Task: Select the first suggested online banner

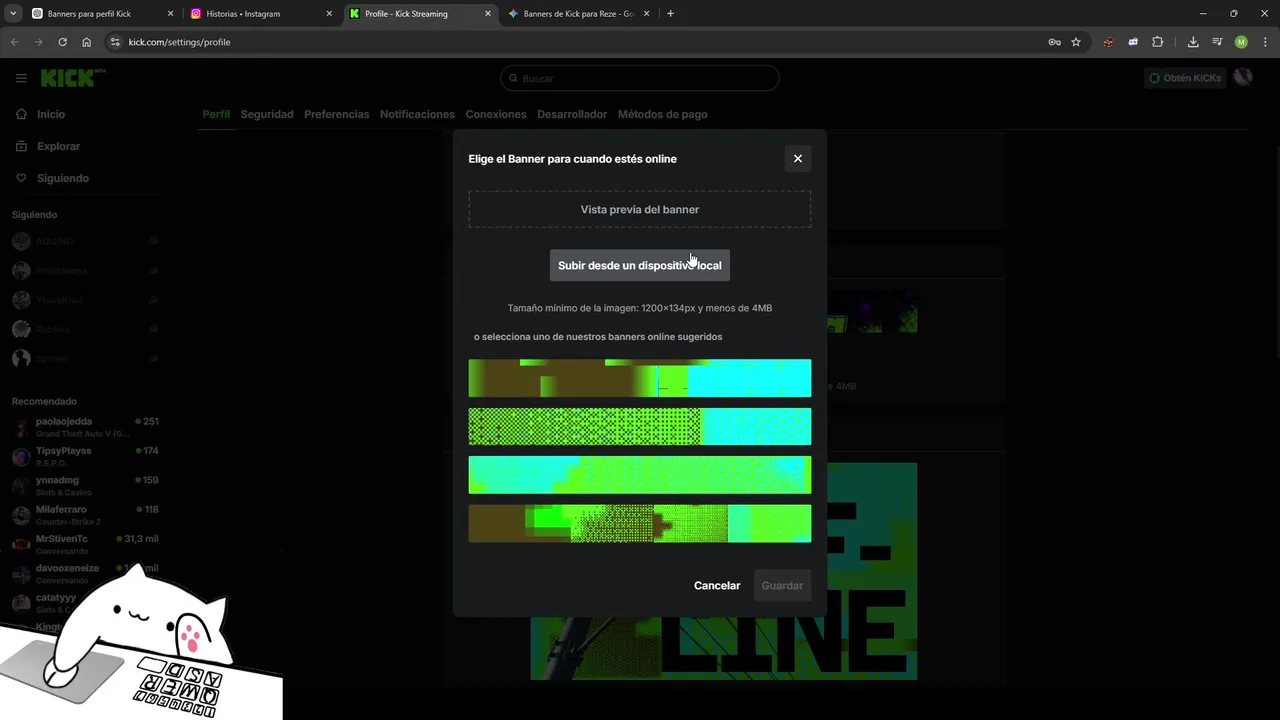Action: coord(640,378)
